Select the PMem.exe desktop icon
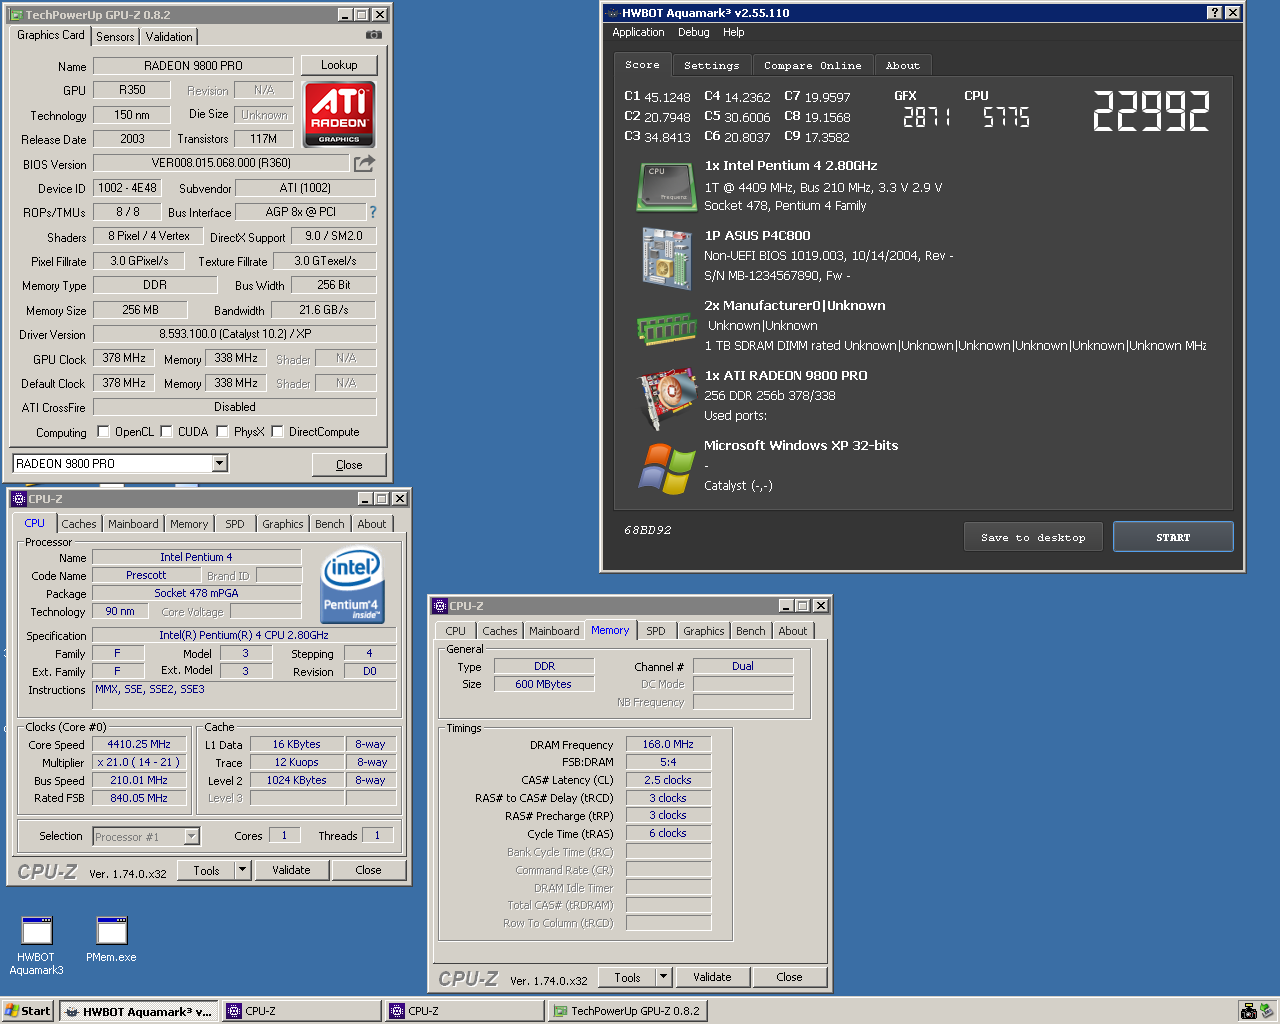 tap(111, 940)
